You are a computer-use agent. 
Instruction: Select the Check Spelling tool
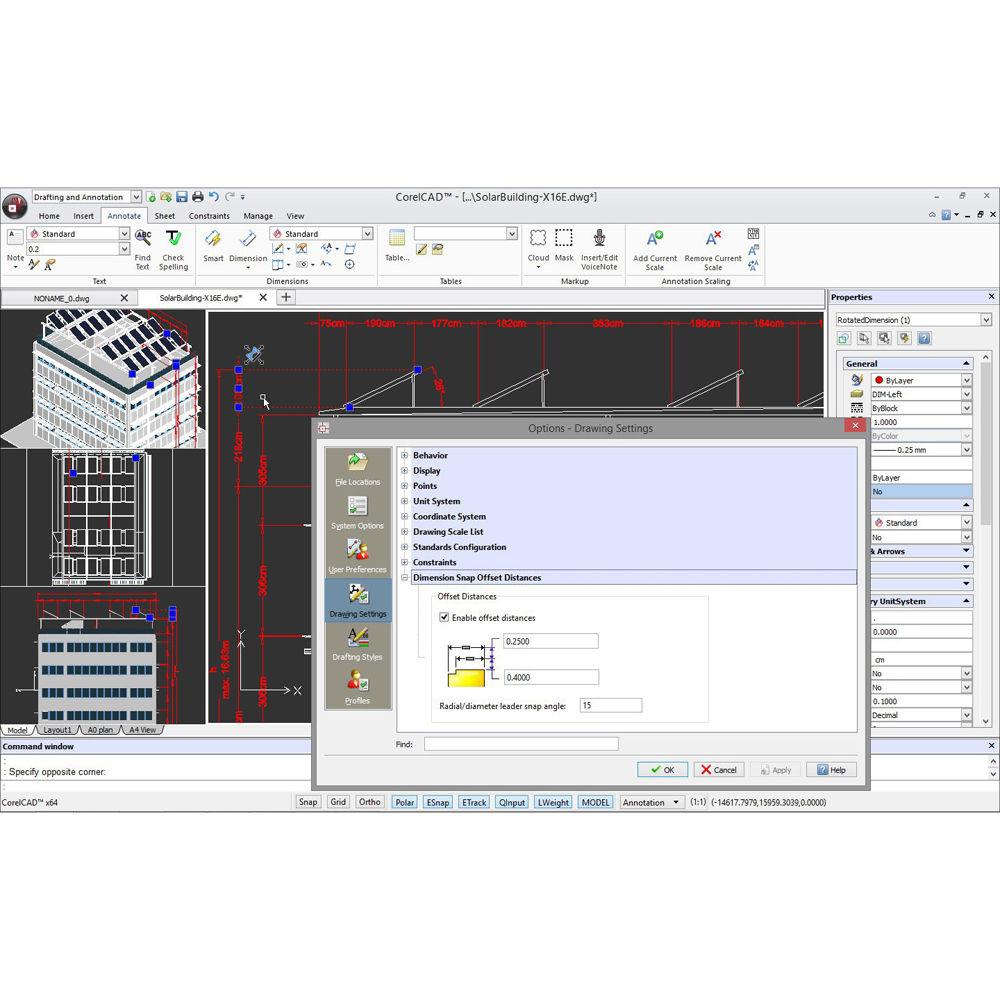(x=174, y=240)
